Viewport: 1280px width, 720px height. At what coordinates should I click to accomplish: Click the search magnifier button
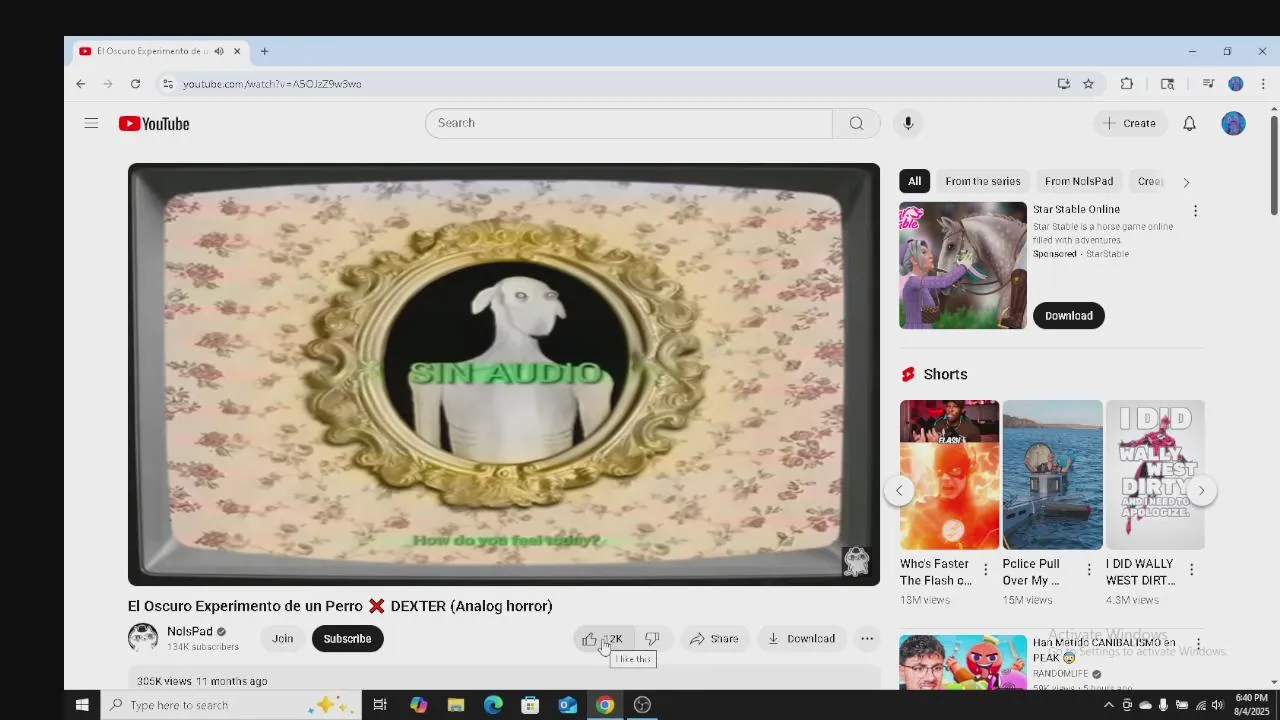point(856,123)
